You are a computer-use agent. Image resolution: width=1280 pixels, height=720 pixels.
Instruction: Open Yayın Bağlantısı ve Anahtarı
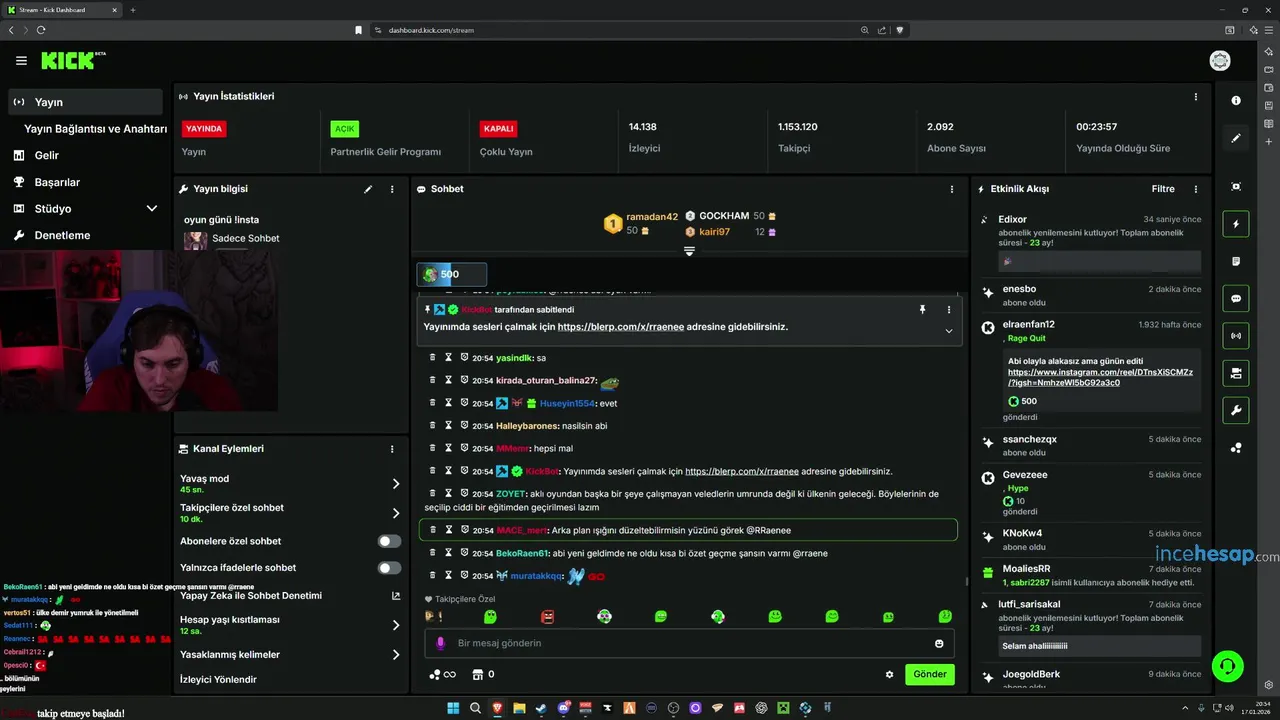95,129
